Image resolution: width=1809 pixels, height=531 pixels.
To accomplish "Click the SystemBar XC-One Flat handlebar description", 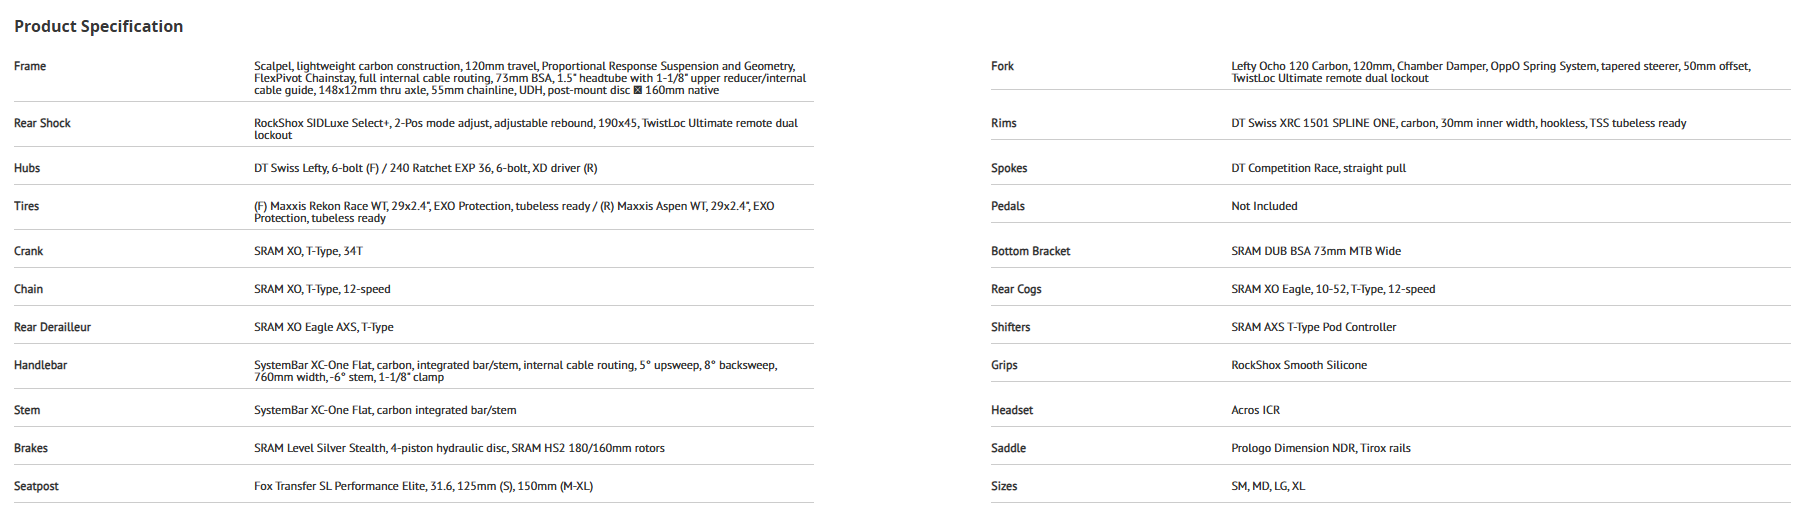I will (515, 371).
